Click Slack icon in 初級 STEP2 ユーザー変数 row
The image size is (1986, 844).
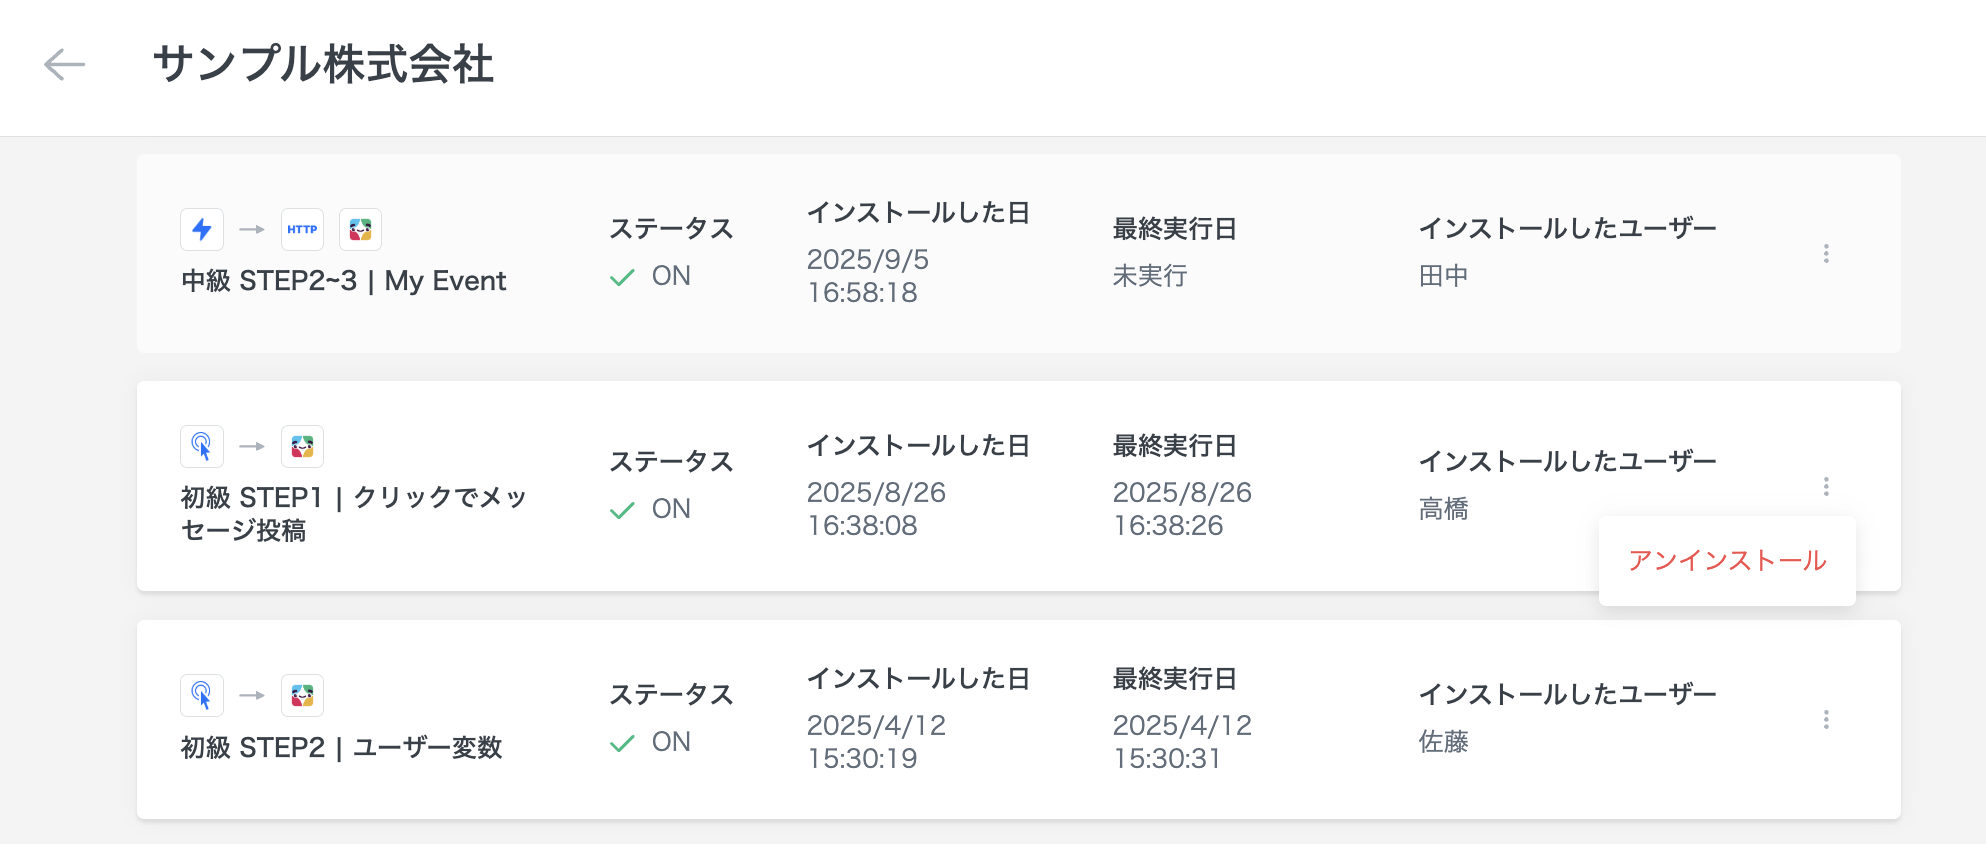point(302,695)
